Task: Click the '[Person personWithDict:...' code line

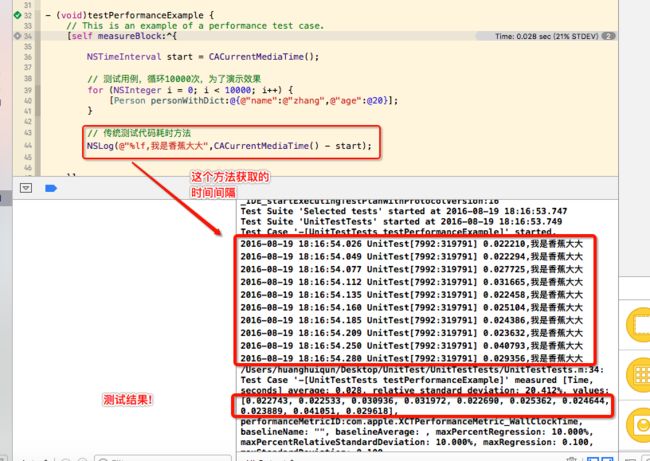Action: coord(253,101)
